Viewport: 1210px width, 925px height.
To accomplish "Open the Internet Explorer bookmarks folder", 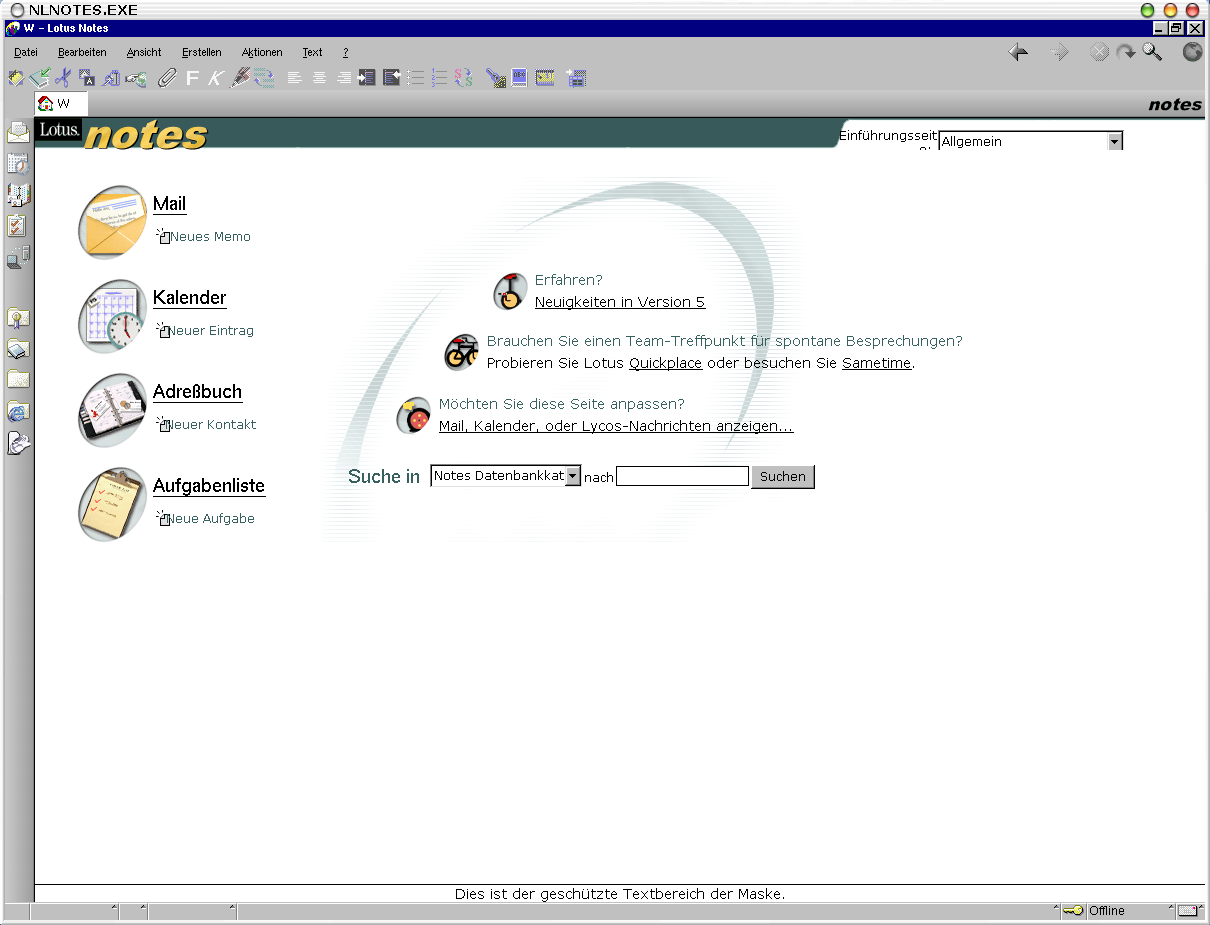I will pyautogui.click(x=18, y=411).
